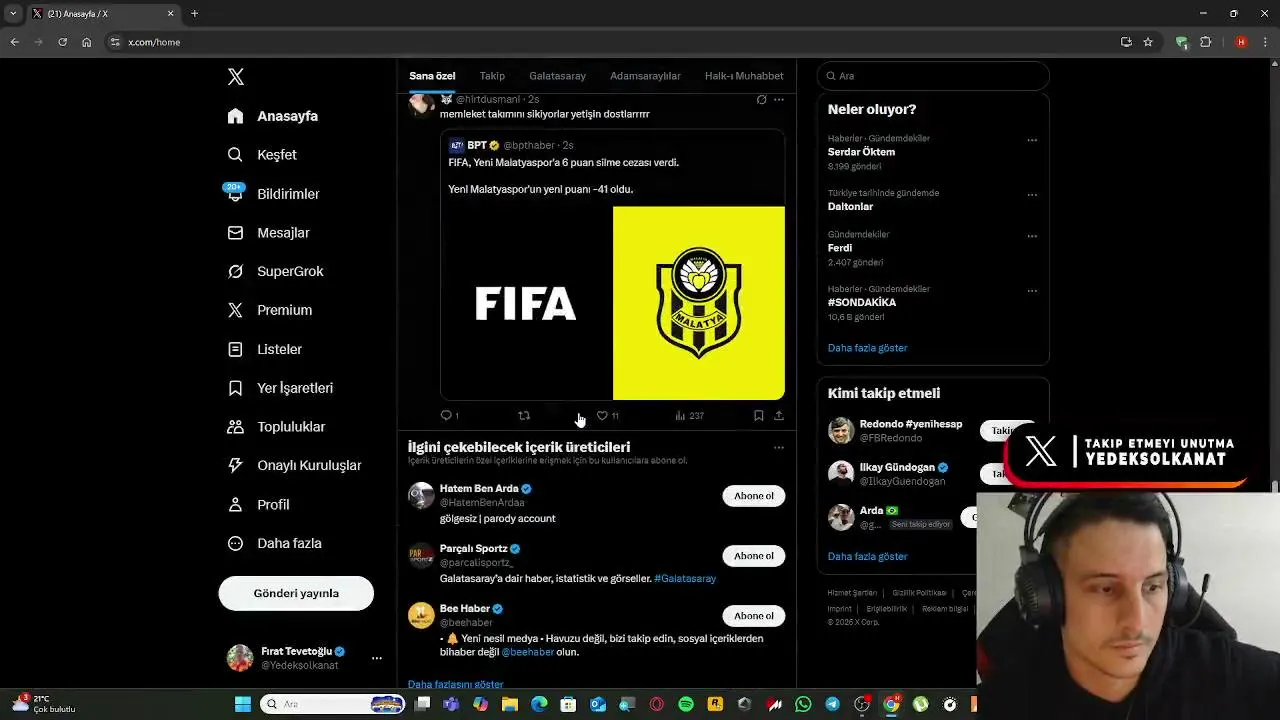Open the weather widget showing 21°C
The height and width of the screenshot is (720, 1280).
coord(43,704)
